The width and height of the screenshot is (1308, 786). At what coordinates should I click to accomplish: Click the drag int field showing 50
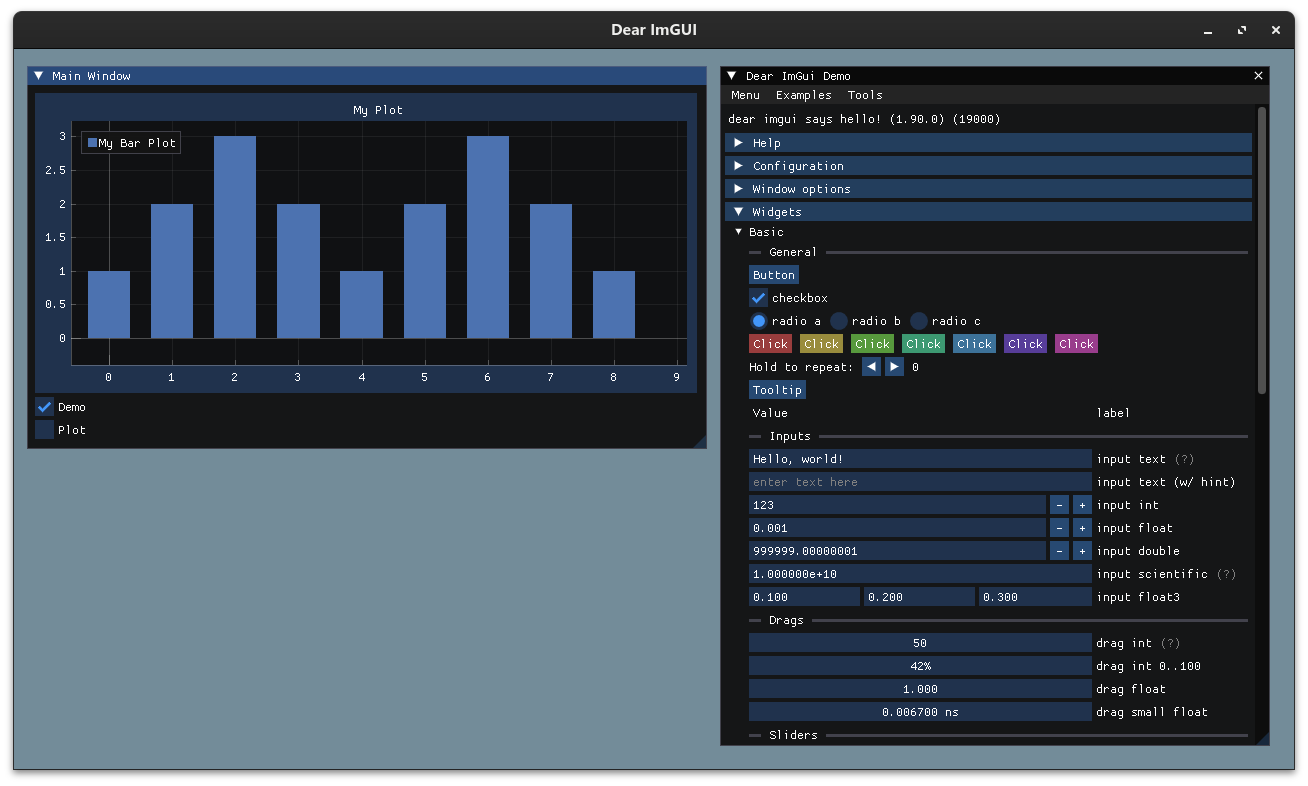pyautogui.click(x=920, y=643)
